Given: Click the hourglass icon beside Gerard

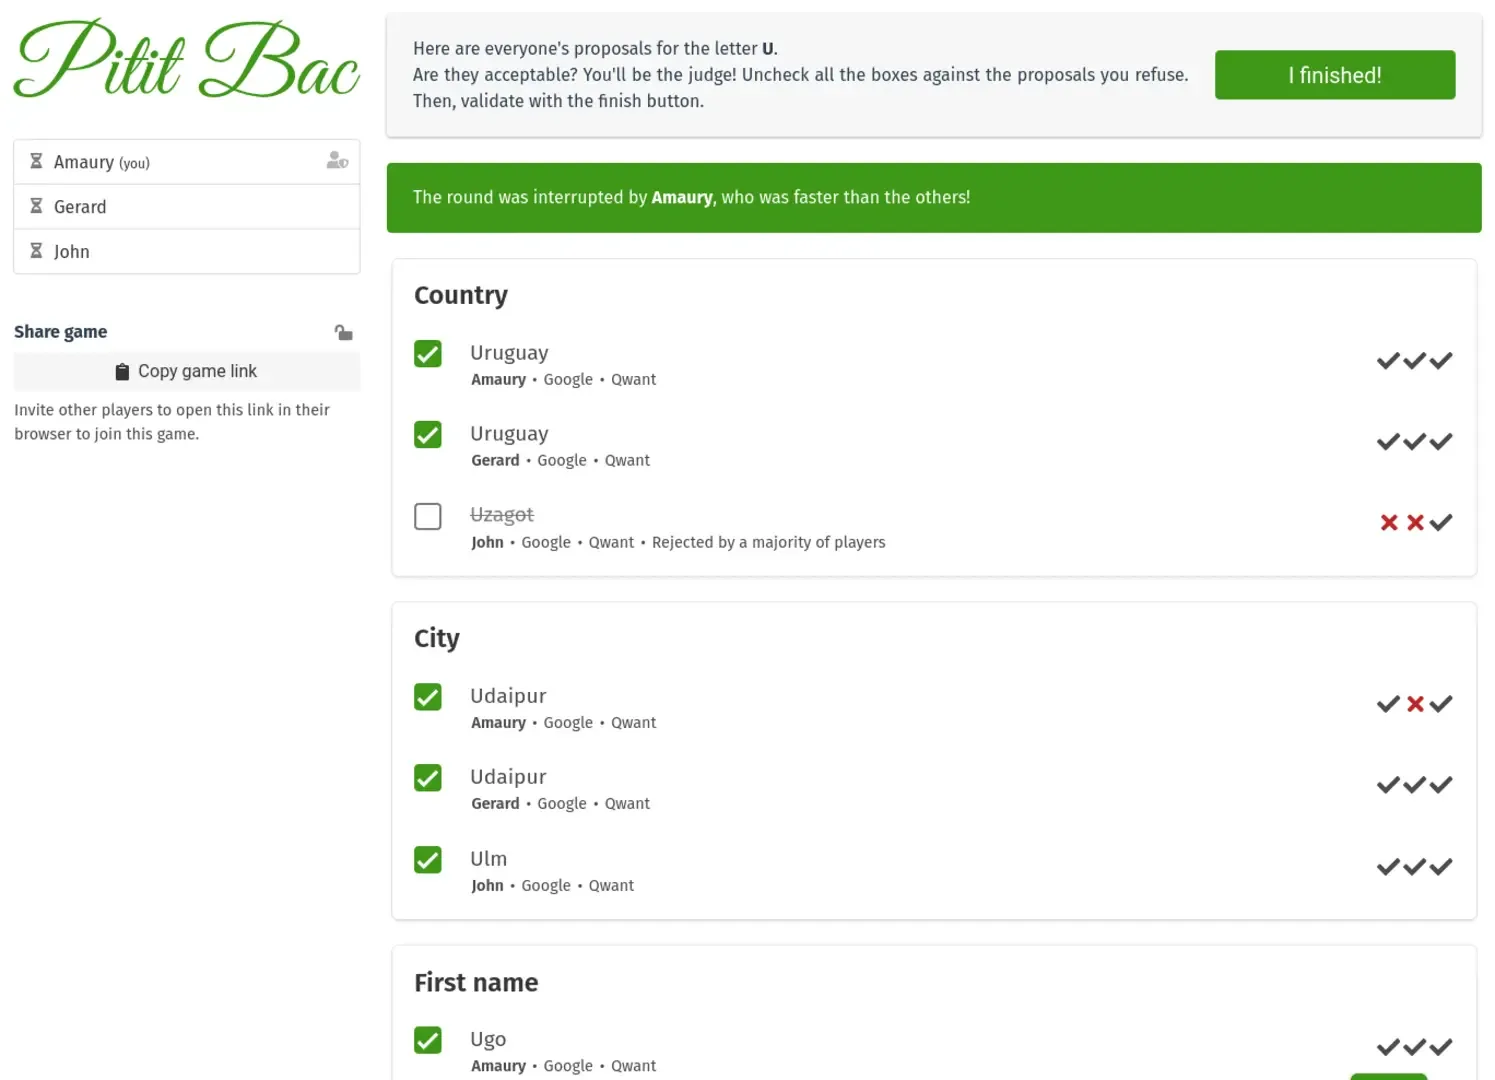Looking at the screenshot, I should 36,206.
